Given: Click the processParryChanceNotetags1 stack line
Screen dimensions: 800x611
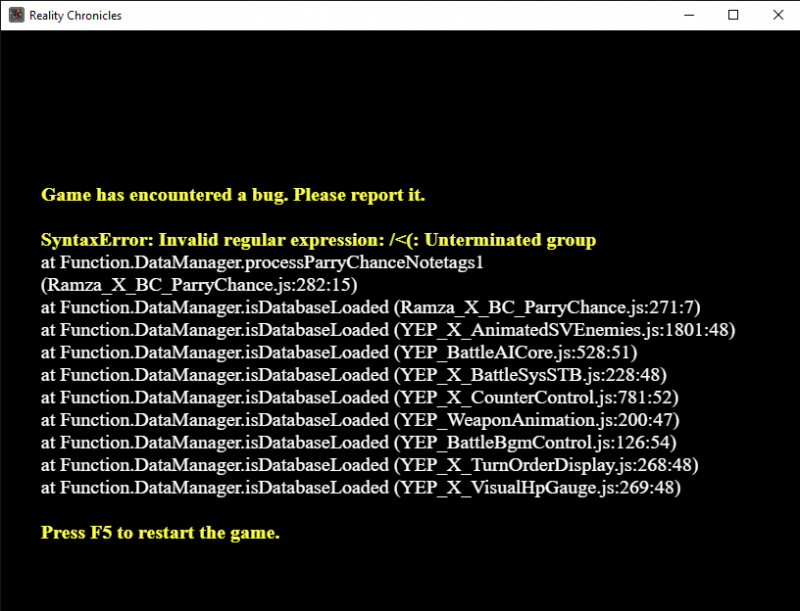Looking at the screenshot, I should (262, 263).
